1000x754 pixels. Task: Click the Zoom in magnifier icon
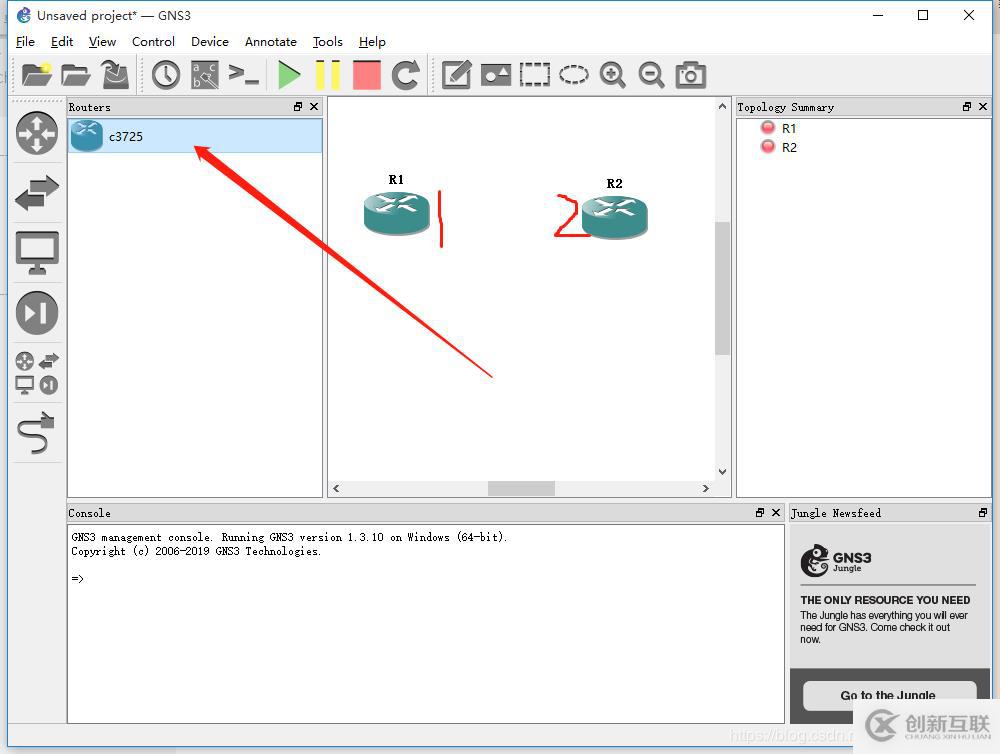point(612,75)
